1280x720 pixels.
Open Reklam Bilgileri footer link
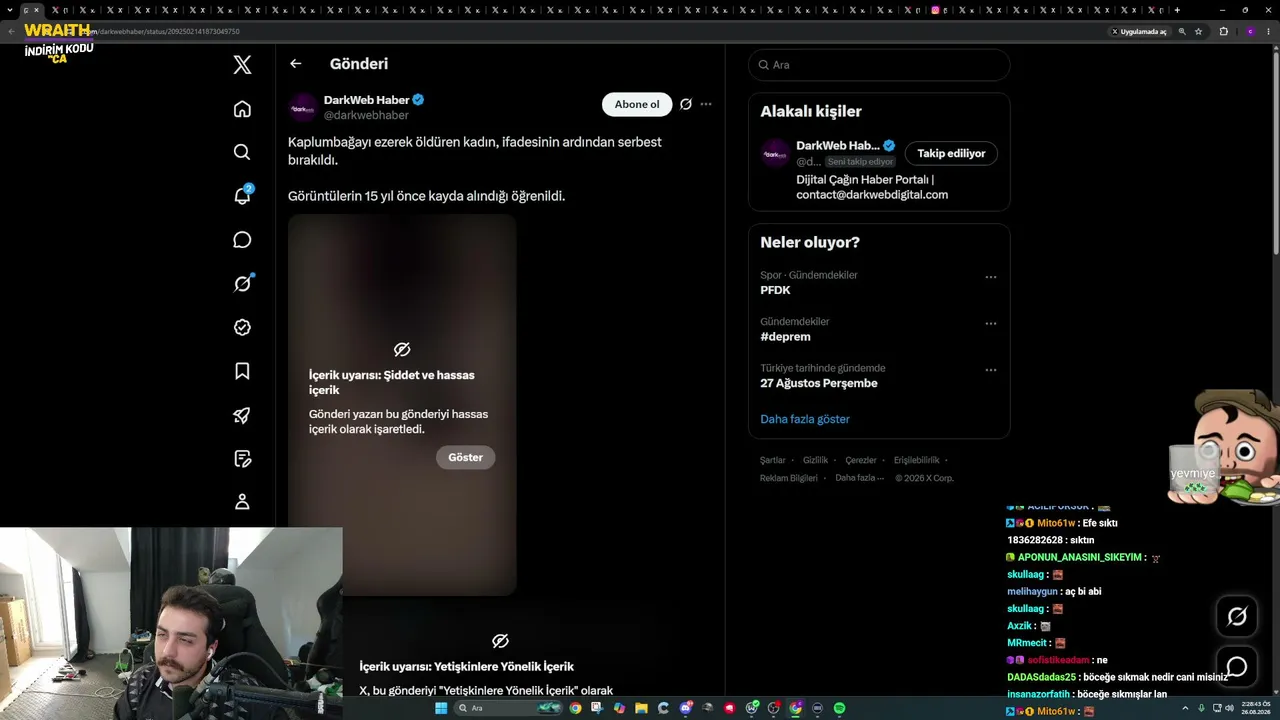click(x=789, y=478)
